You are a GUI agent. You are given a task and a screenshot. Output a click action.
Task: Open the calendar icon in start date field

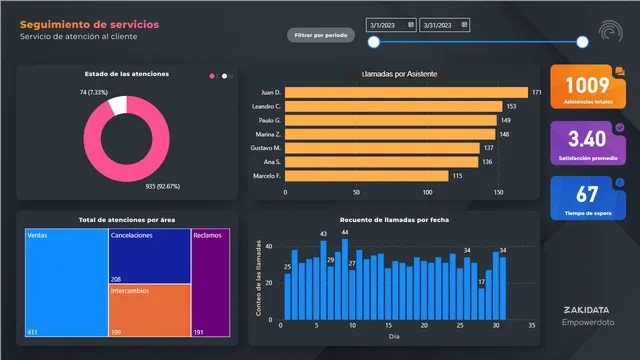point(411,25)
